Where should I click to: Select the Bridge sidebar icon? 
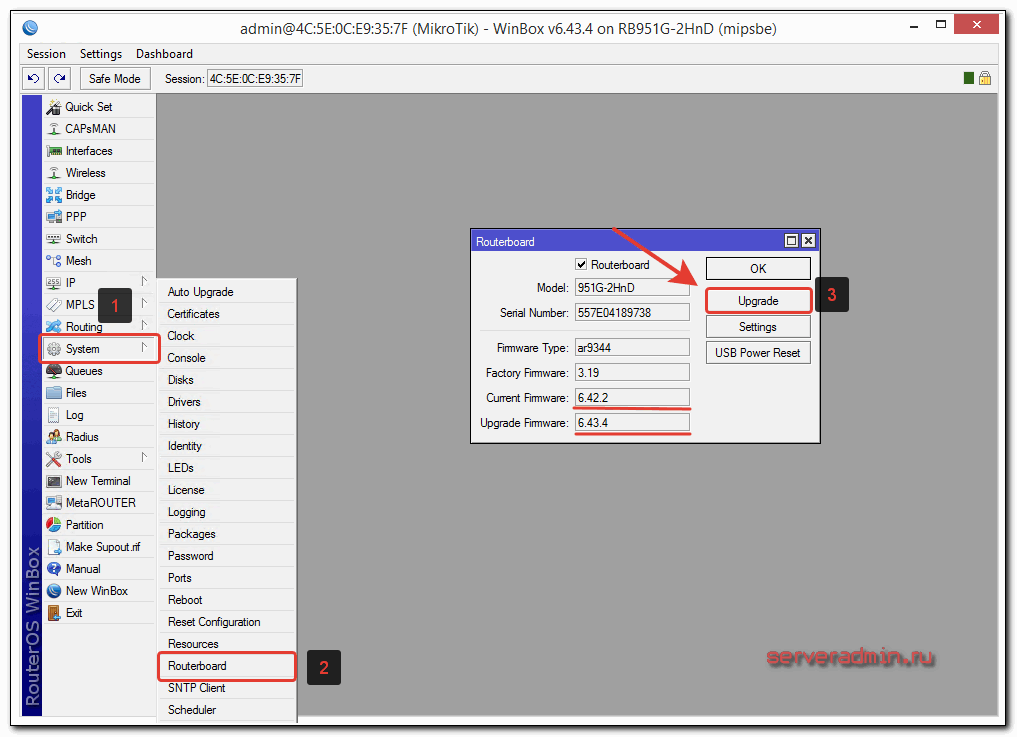coord(54,195)
